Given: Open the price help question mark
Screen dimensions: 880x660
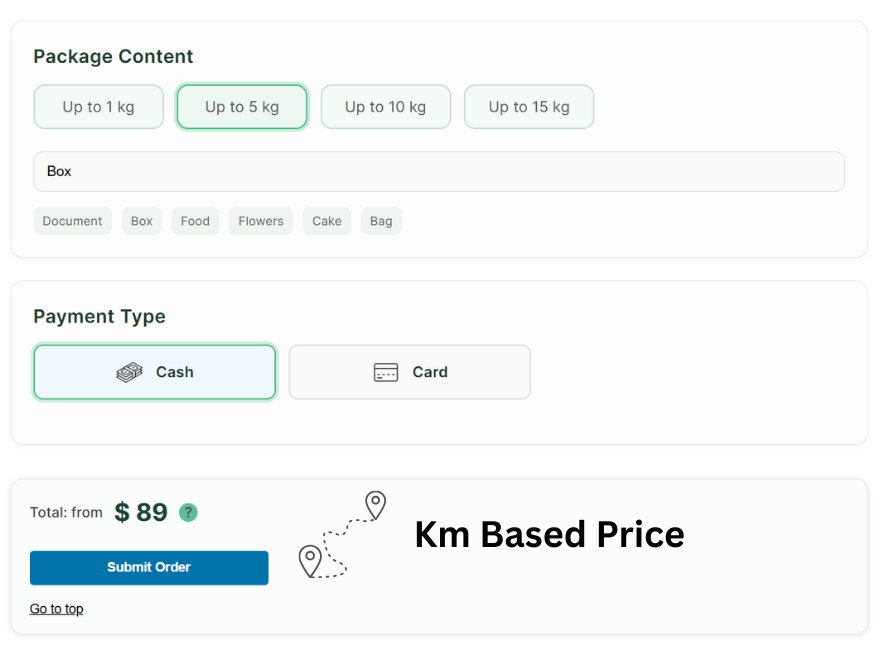Looking at the screenshot, I should point(188,513).
